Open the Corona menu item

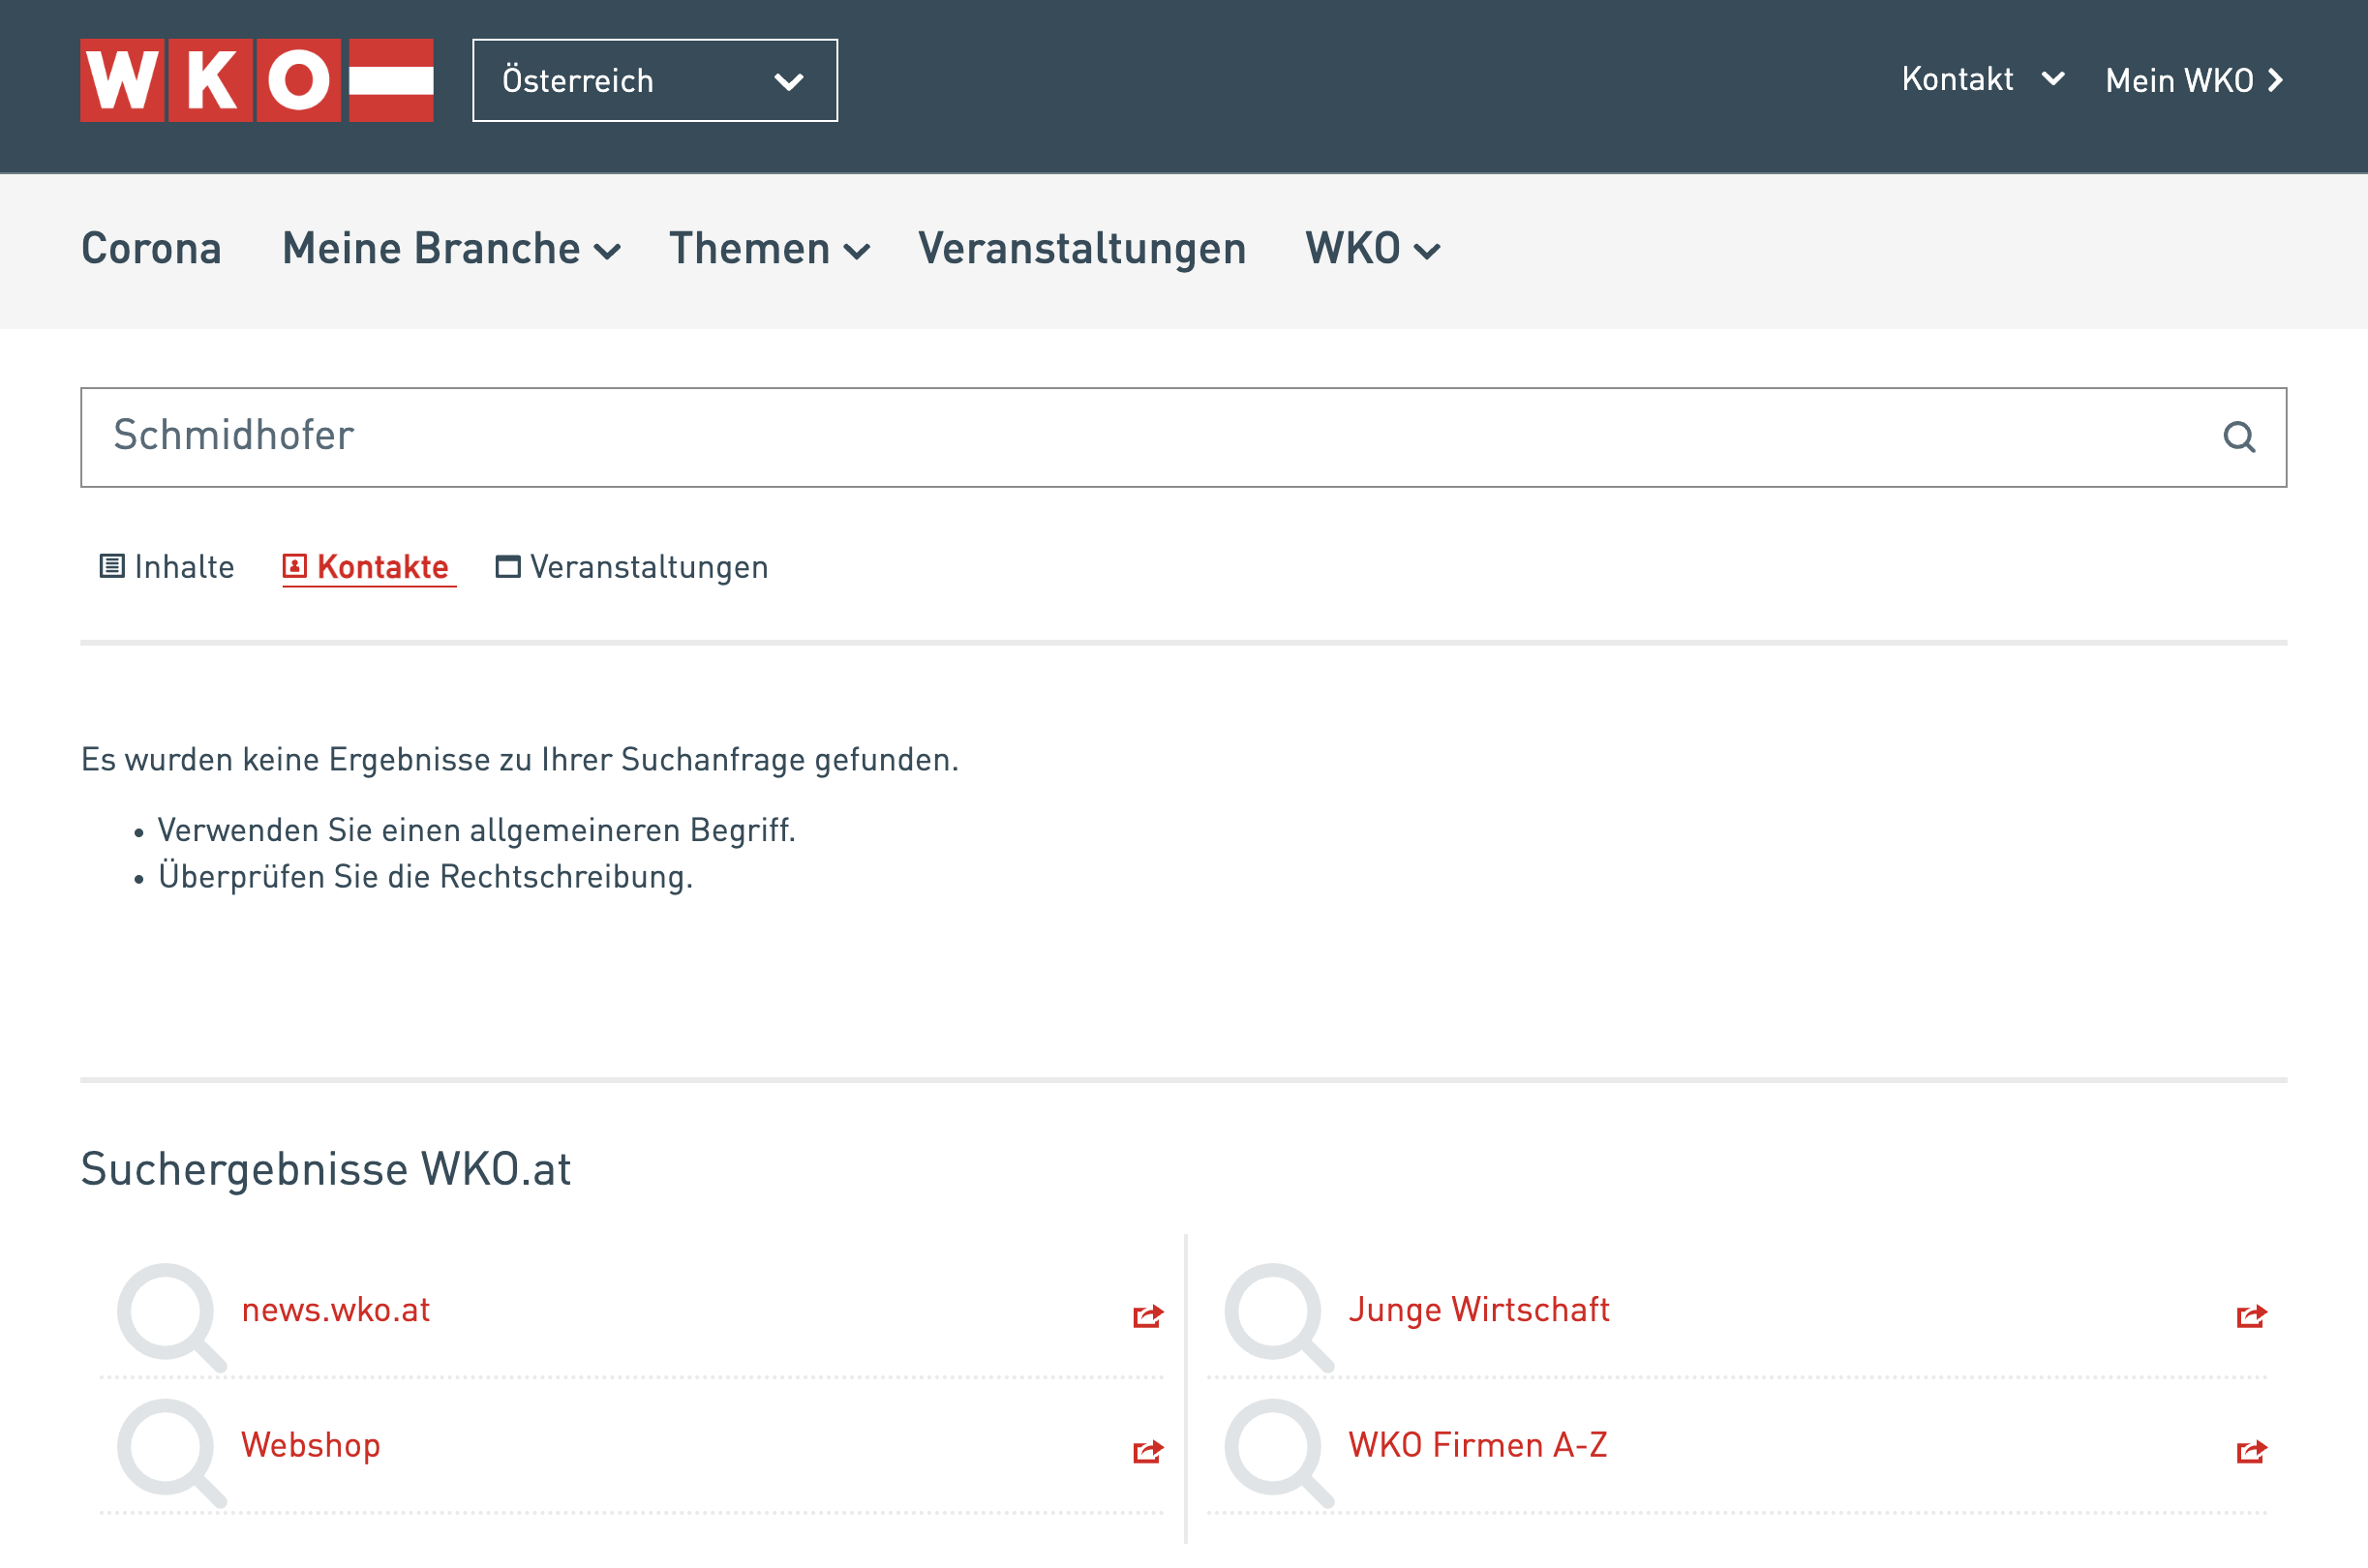[152, 249]
